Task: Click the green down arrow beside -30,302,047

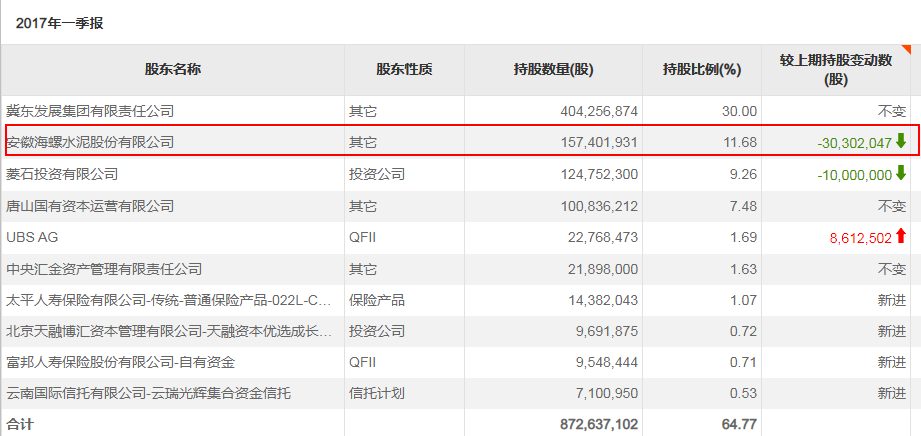Action: [x=901, y=141]
